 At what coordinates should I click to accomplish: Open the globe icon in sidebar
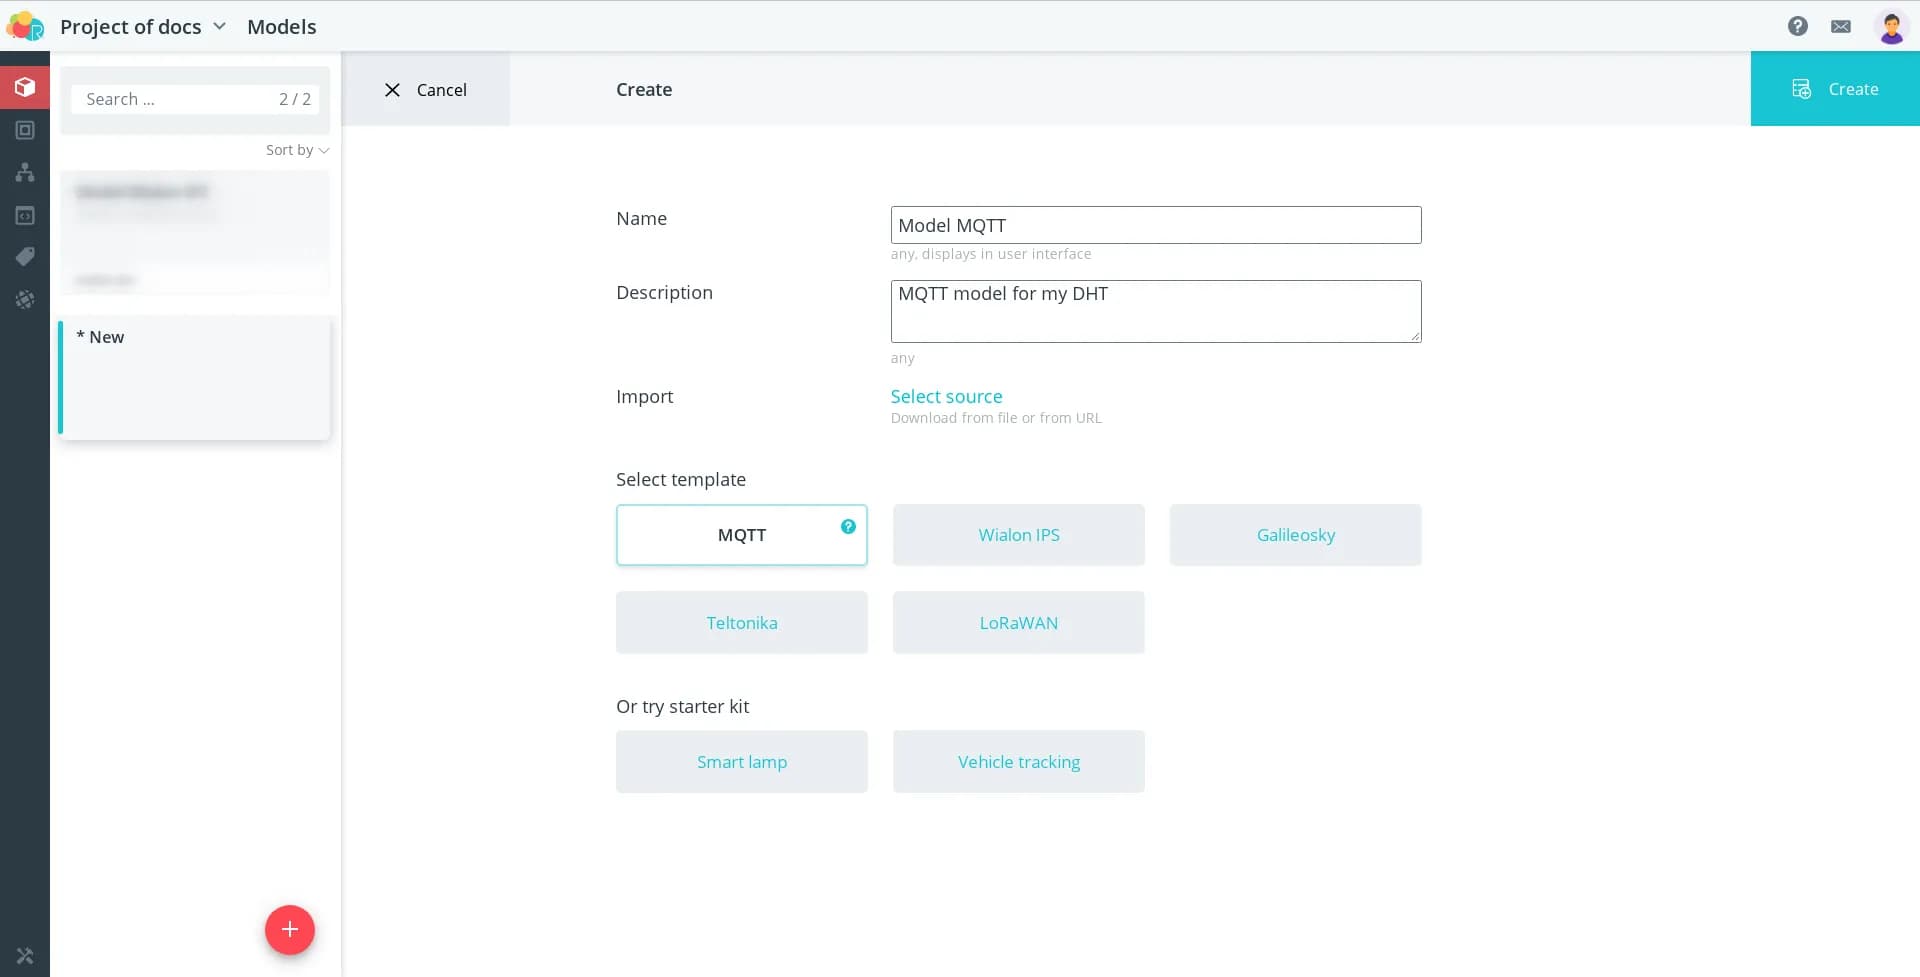tap(25, 299)
